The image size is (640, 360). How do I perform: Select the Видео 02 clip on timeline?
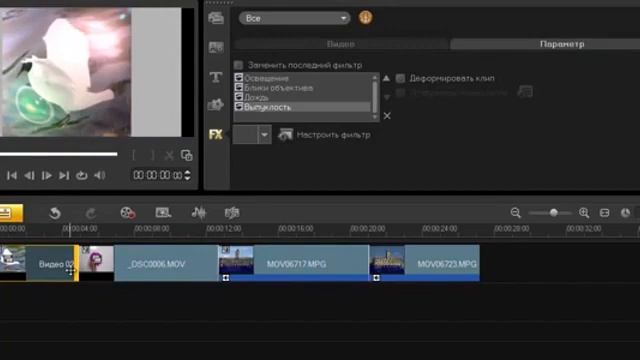39,263
